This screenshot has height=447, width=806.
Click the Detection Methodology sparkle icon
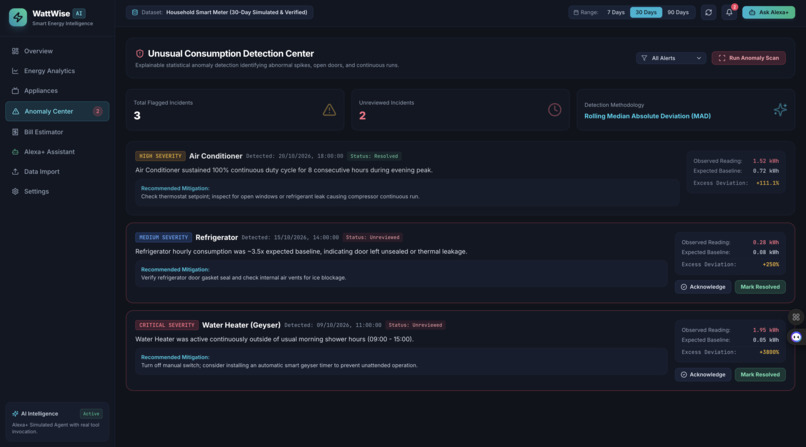click(x=780, y=109)
